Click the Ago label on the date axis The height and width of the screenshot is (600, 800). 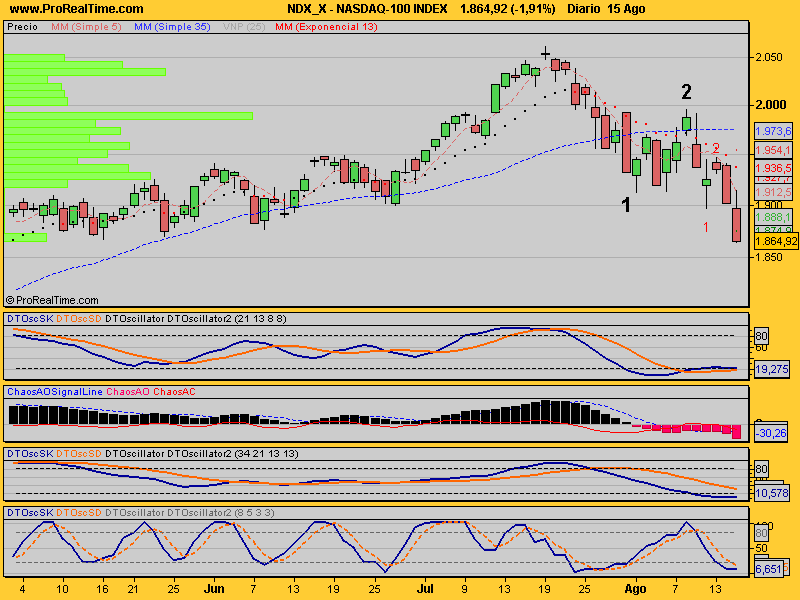(635, 589)
